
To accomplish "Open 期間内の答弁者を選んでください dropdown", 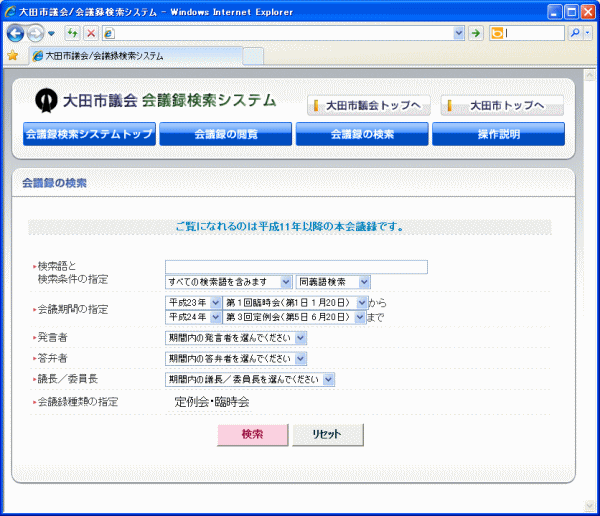I will [236, 359].
